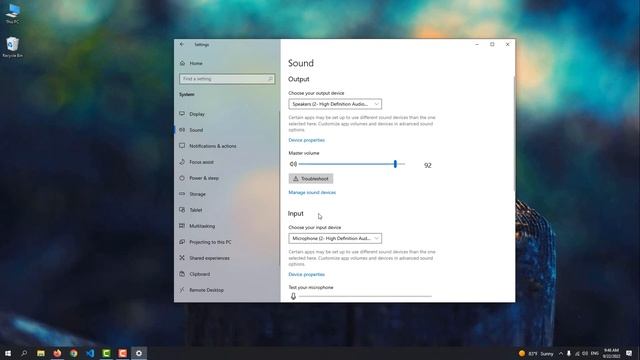Go back using the Settings back arrow
640x360 pixels.
pyautogui.click(x=182, y=44)
